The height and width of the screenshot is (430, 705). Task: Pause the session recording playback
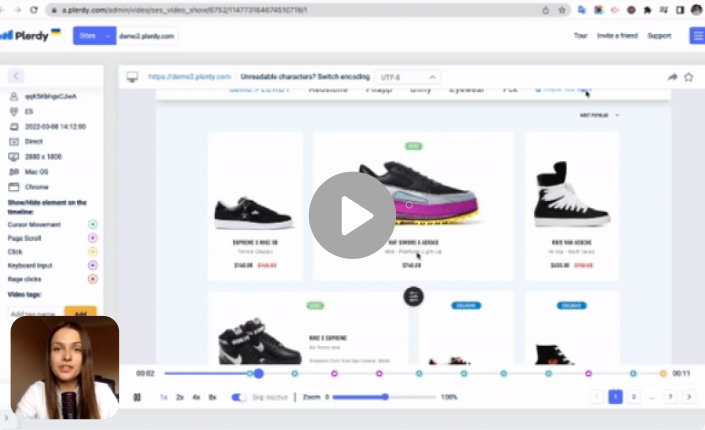click(x=137, y=397)
